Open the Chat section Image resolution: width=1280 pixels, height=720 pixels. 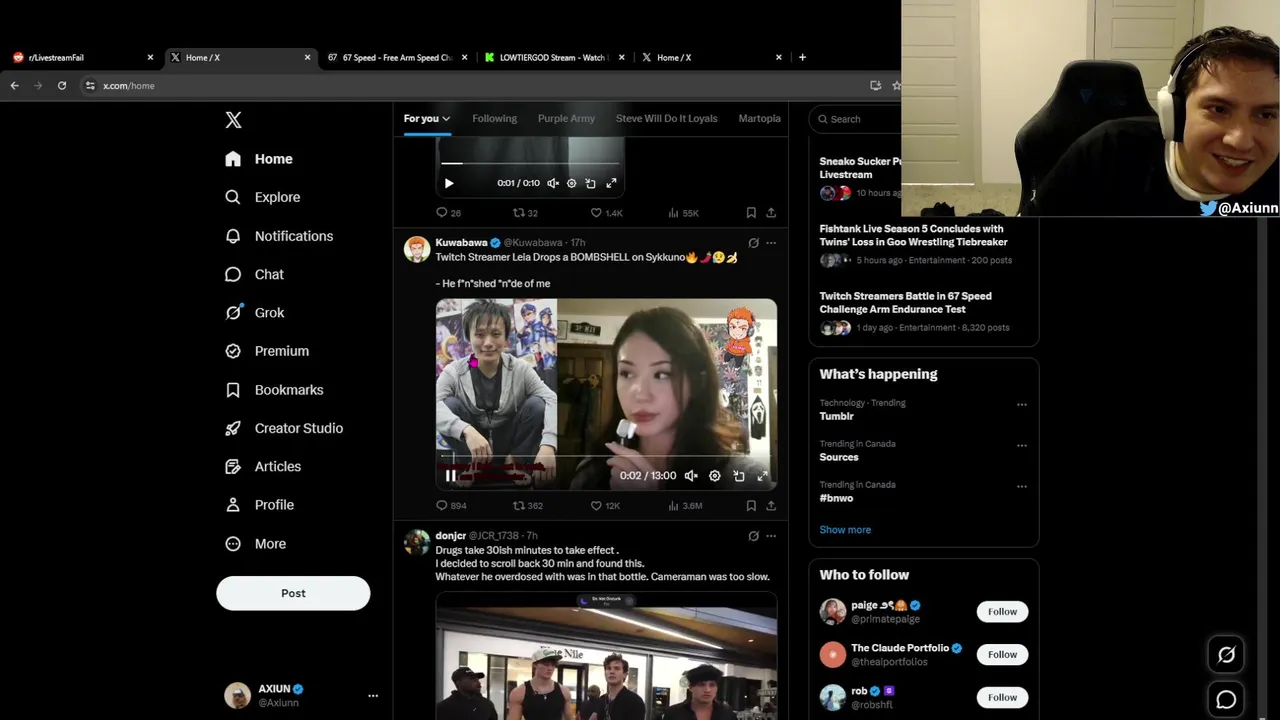click(x=254, y=274)
